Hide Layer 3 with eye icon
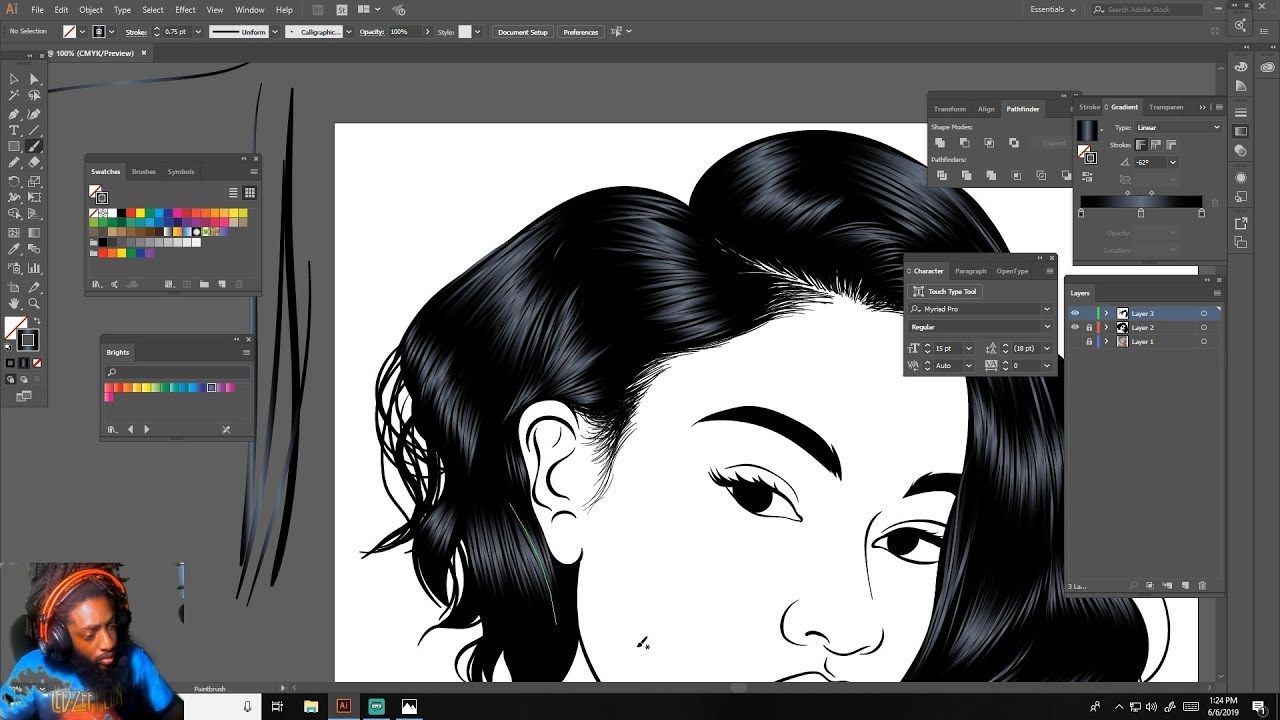The width and height of the screenshot is (1280, 720). coord(1075,313)
